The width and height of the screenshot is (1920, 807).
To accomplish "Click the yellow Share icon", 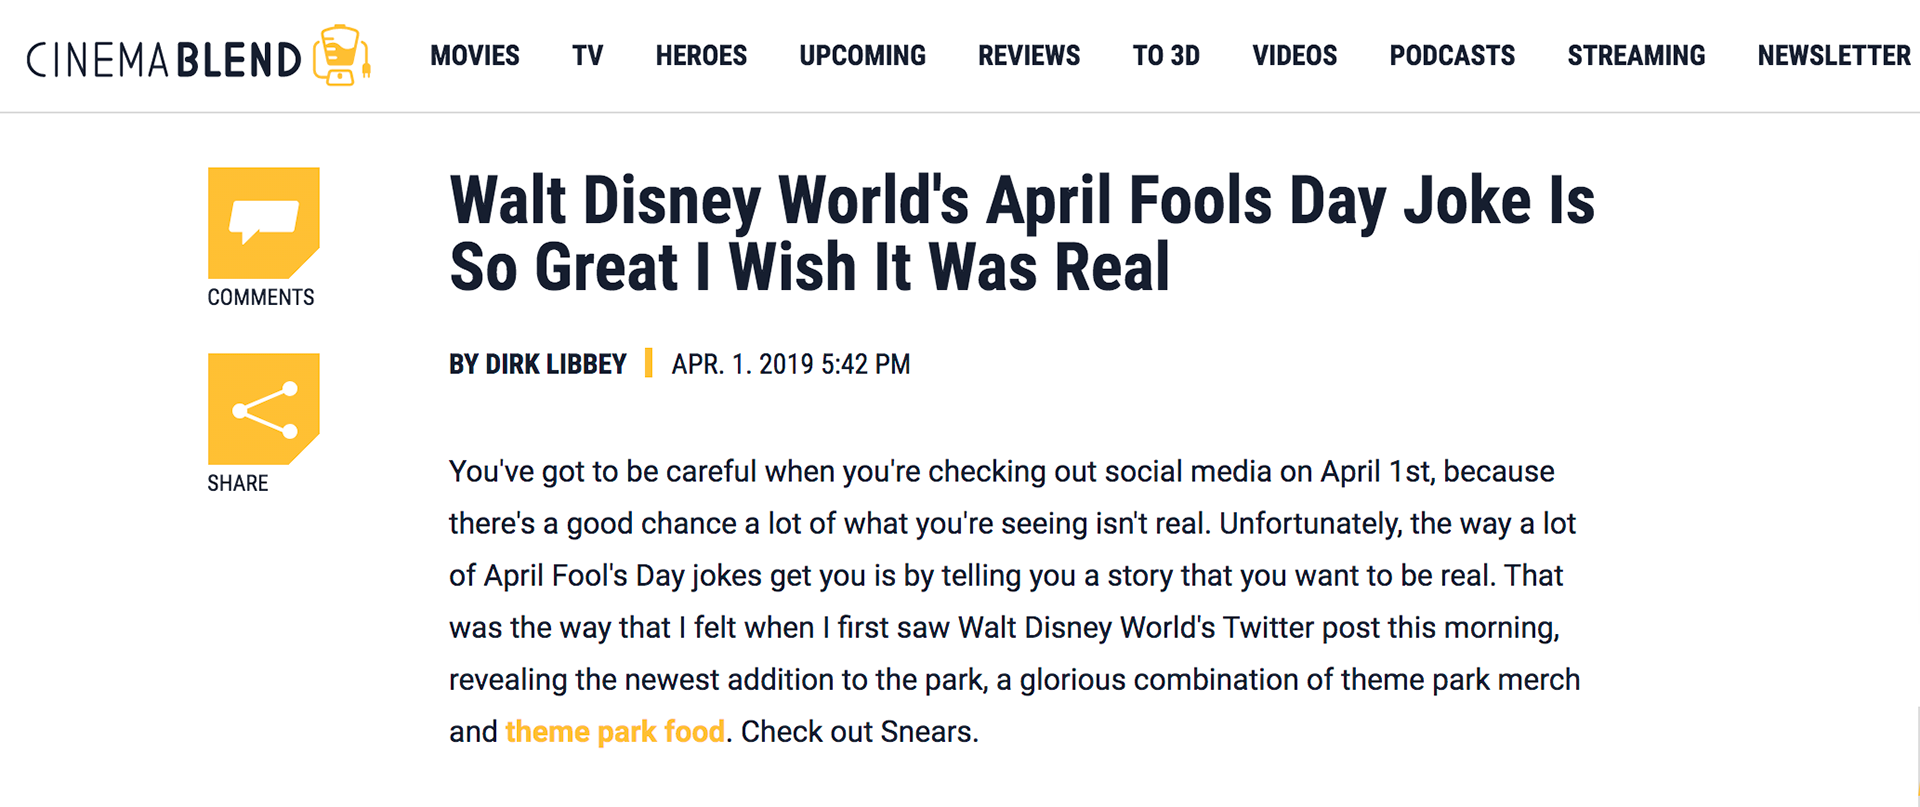I will (263, 408).
